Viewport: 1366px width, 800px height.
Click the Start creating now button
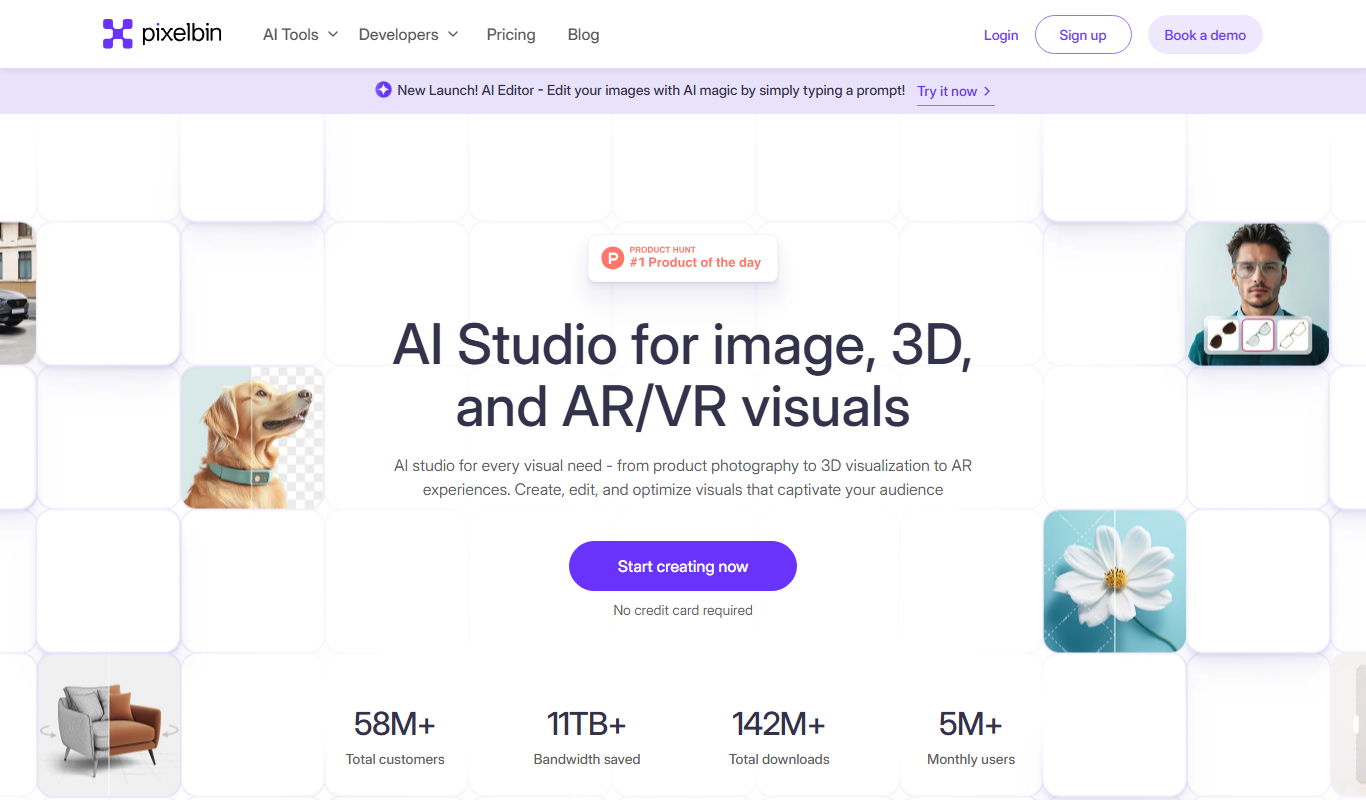coord(683,566)
